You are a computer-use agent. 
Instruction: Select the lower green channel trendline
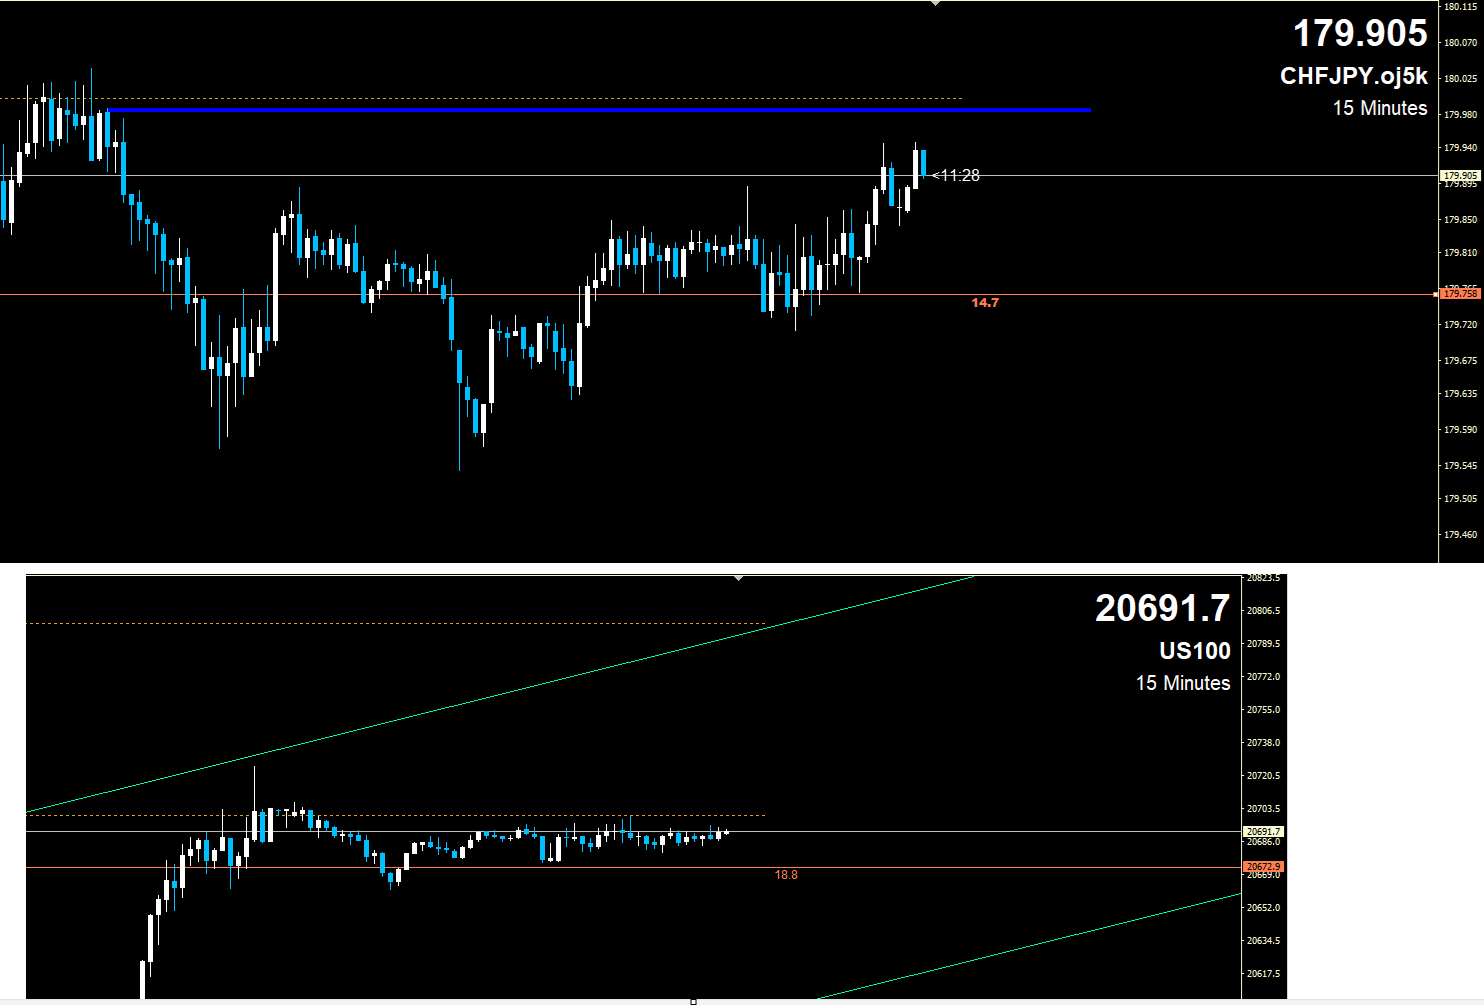pos(1030,946)
